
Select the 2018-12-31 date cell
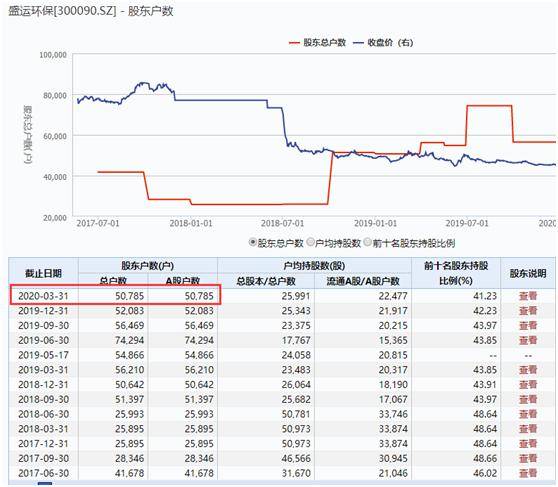pyautogui.click(x=43, y=384)
